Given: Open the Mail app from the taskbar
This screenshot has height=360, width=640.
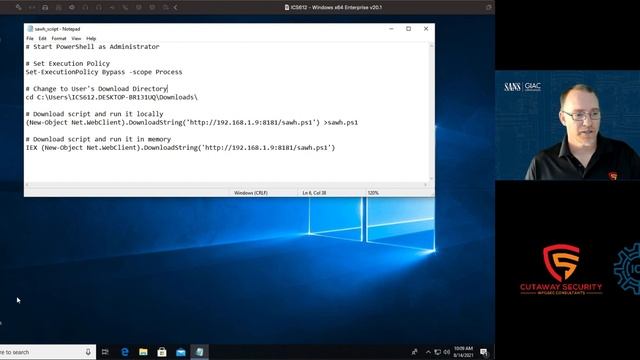Looking at the screenshot, I should pos(181,352).
